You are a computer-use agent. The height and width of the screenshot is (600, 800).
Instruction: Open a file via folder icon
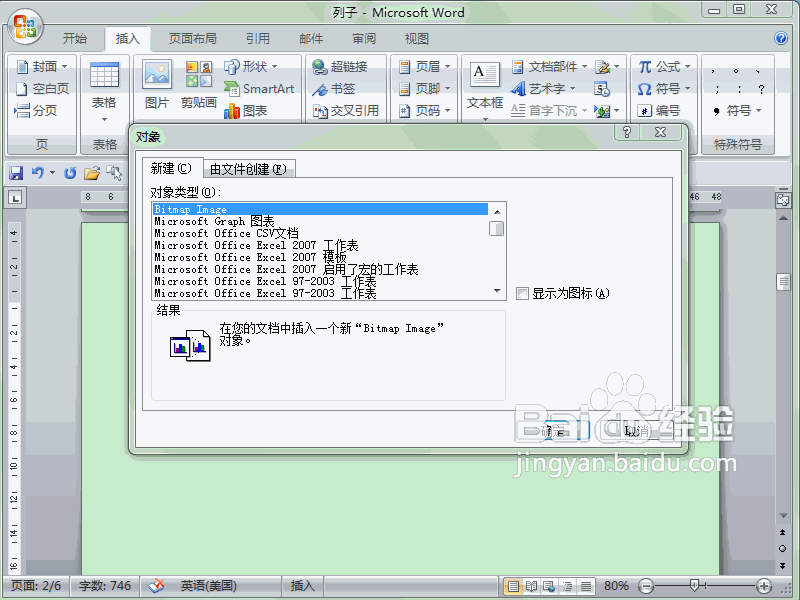(x=92, y=173)
